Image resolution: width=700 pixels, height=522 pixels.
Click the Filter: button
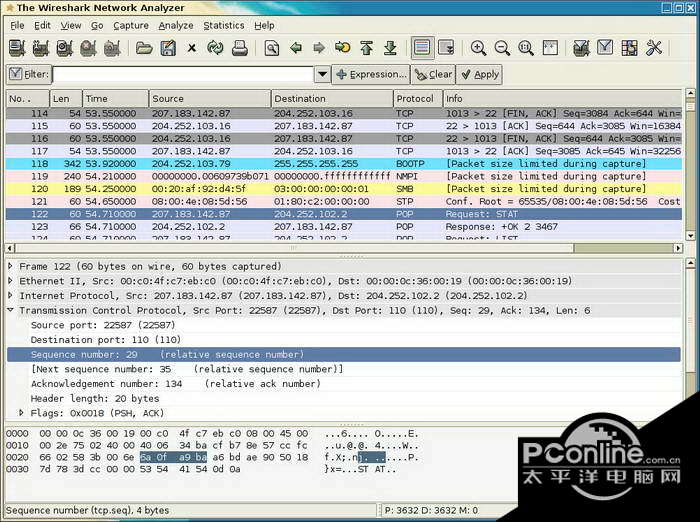pyautogui.click(x=29, y=74)
